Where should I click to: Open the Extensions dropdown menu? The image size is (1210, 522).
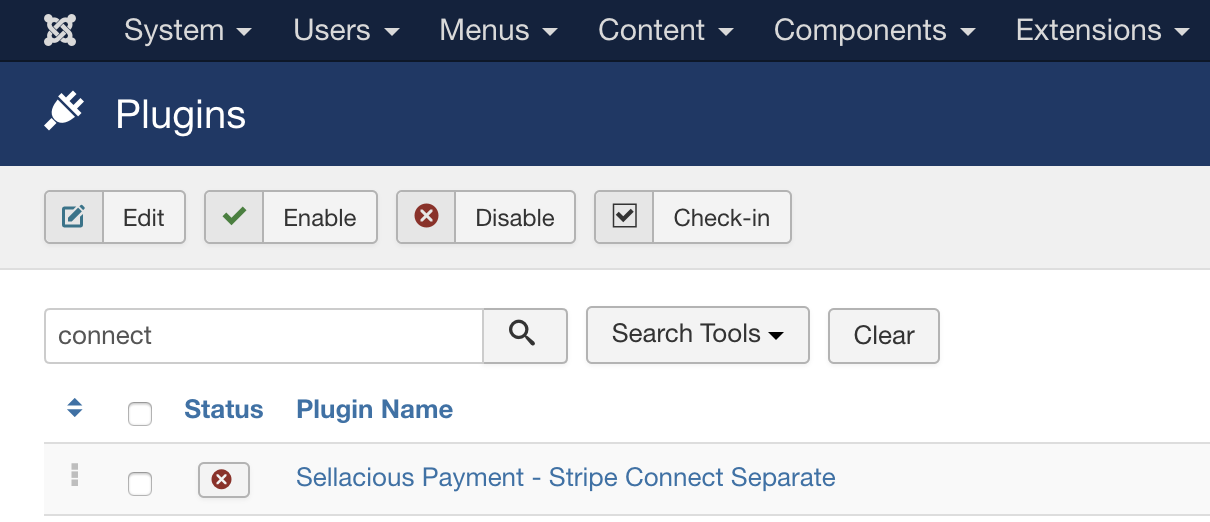click(1102, 30)
